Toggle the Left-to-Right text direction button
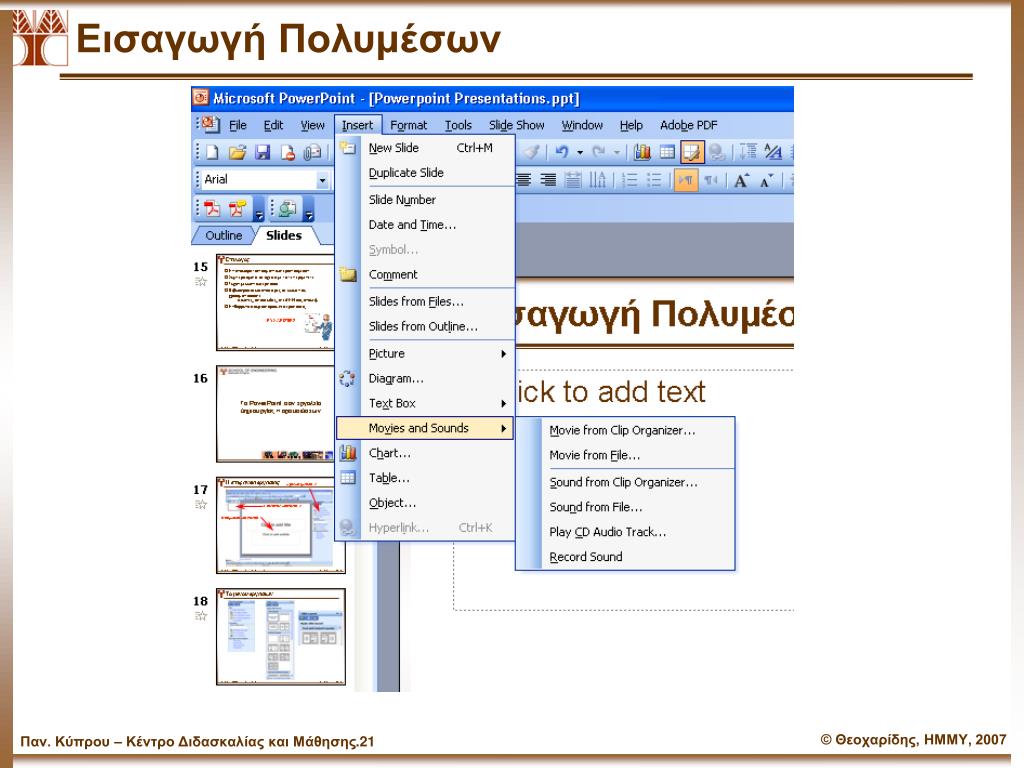Image resolution: width=1024 pixels, height=768 pixels. [686, 180]
